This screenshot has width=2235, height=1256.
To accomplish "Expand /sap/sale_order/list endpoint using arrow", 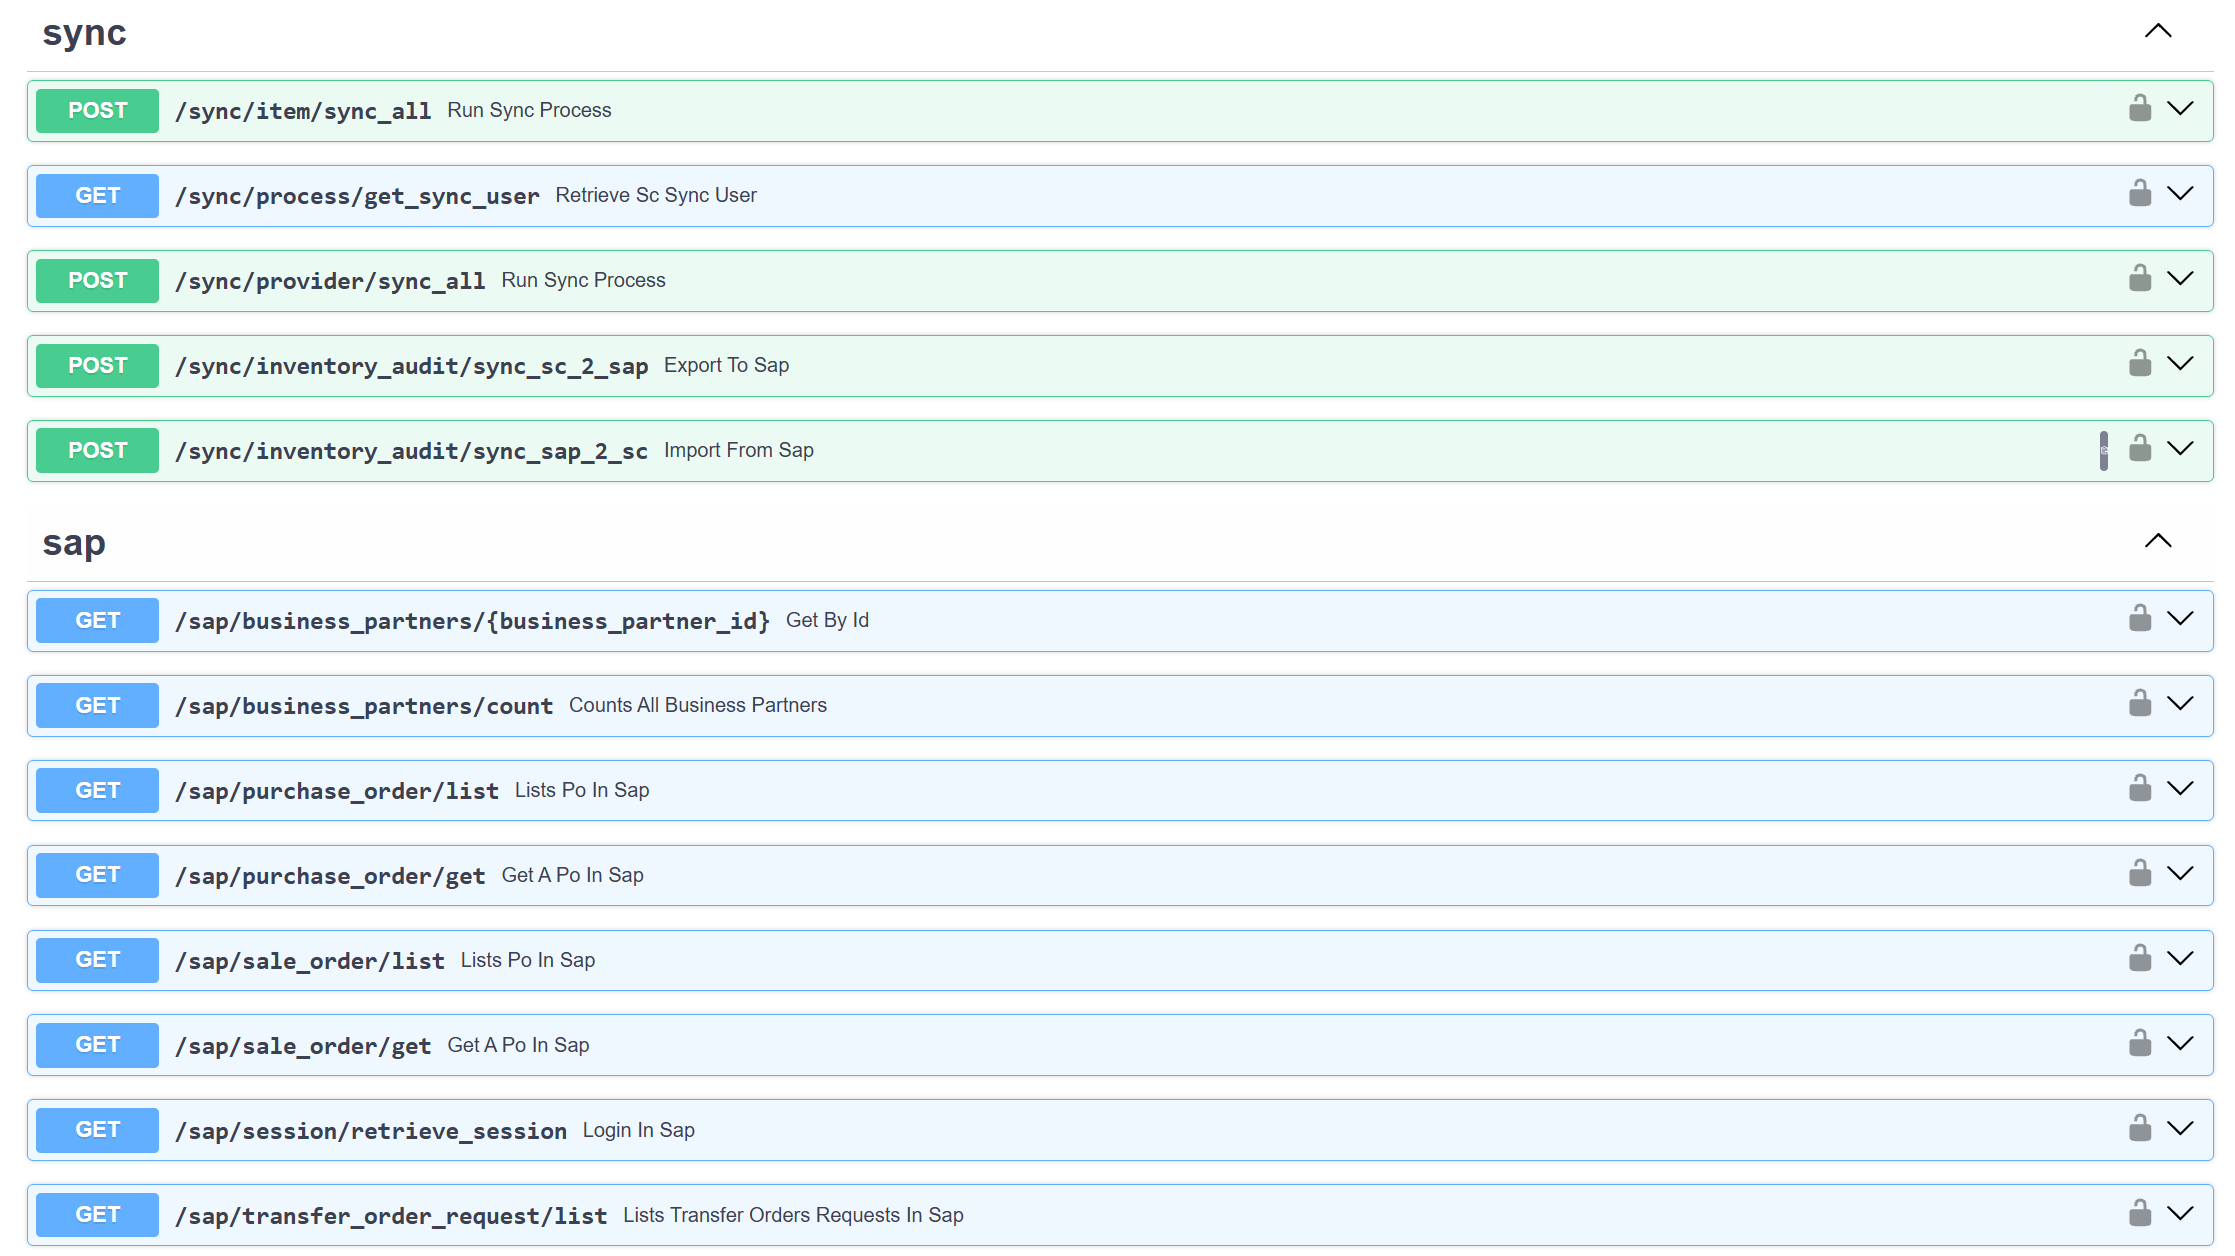I will (2180, 959).
